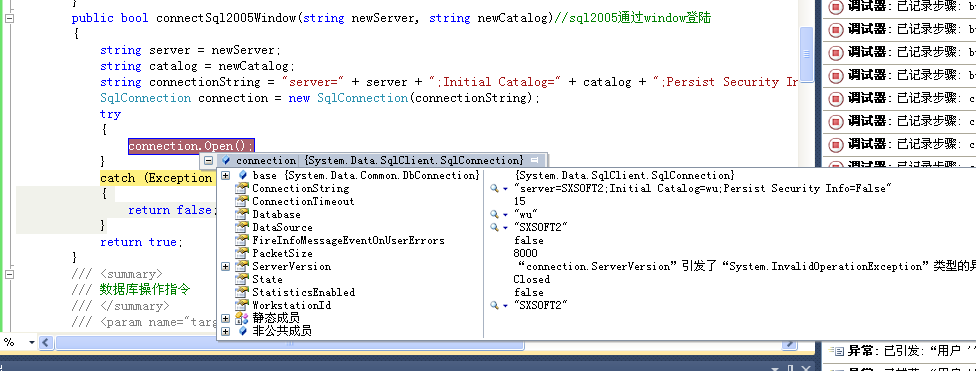Collapse the connection DataTip with minus box
The image size is (976, 371).
click(x=209, y=160)
